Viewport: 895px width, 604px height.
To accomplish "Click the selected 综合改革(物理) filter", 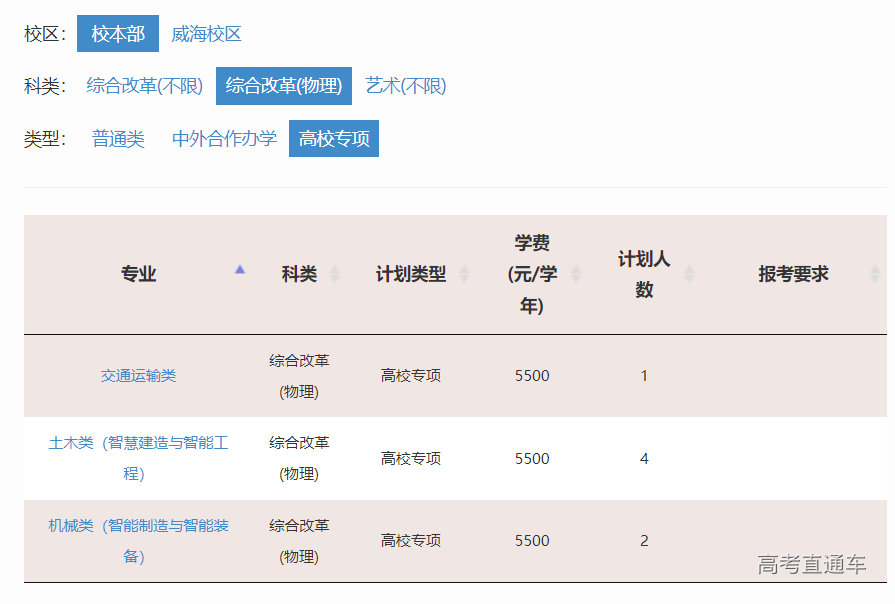I will pos(287,86).
